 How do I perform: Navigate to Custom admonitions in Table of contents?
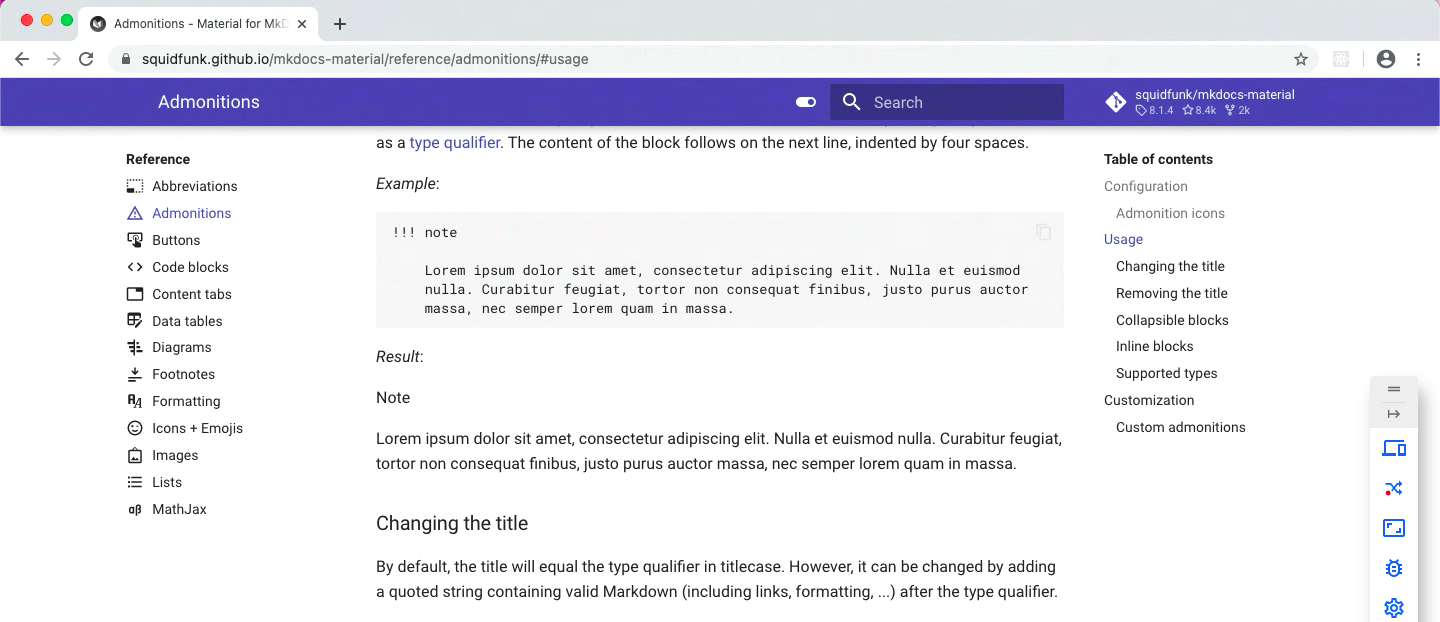coord(1180,427)
